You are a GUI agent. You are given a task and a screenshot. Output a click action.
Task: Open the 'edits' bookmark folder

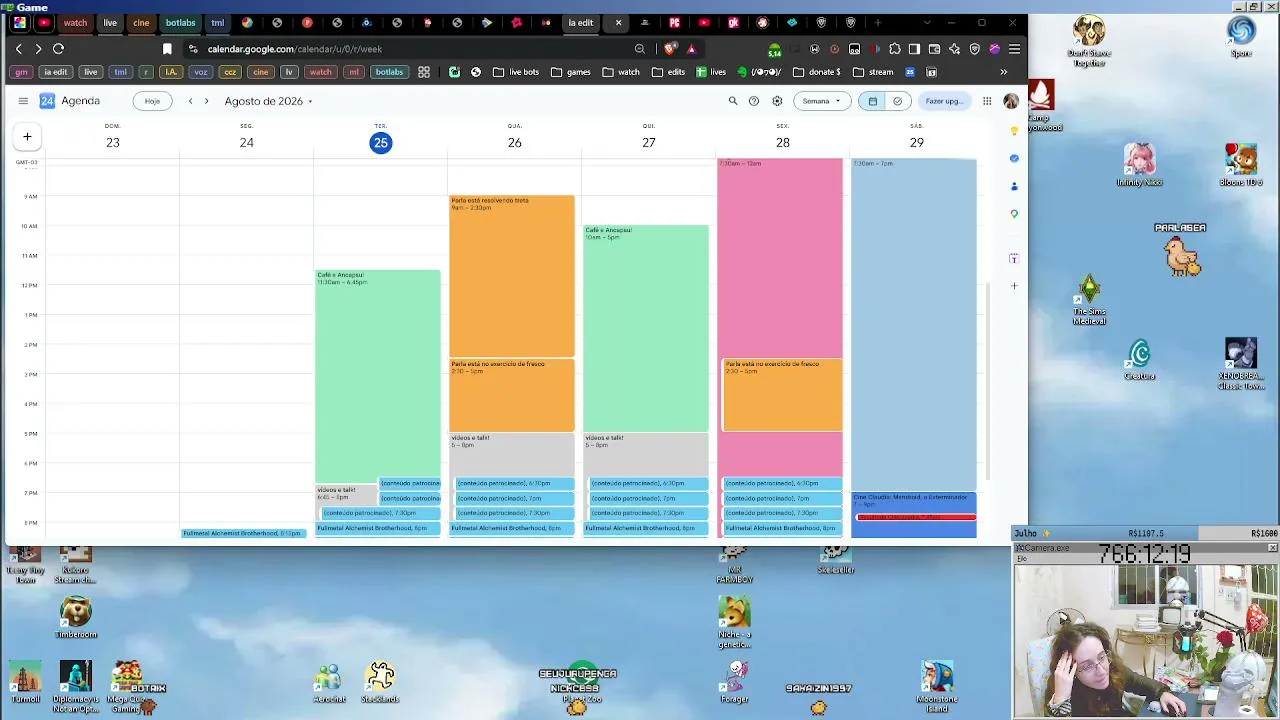pyautogui.click(x=668, y=72)
